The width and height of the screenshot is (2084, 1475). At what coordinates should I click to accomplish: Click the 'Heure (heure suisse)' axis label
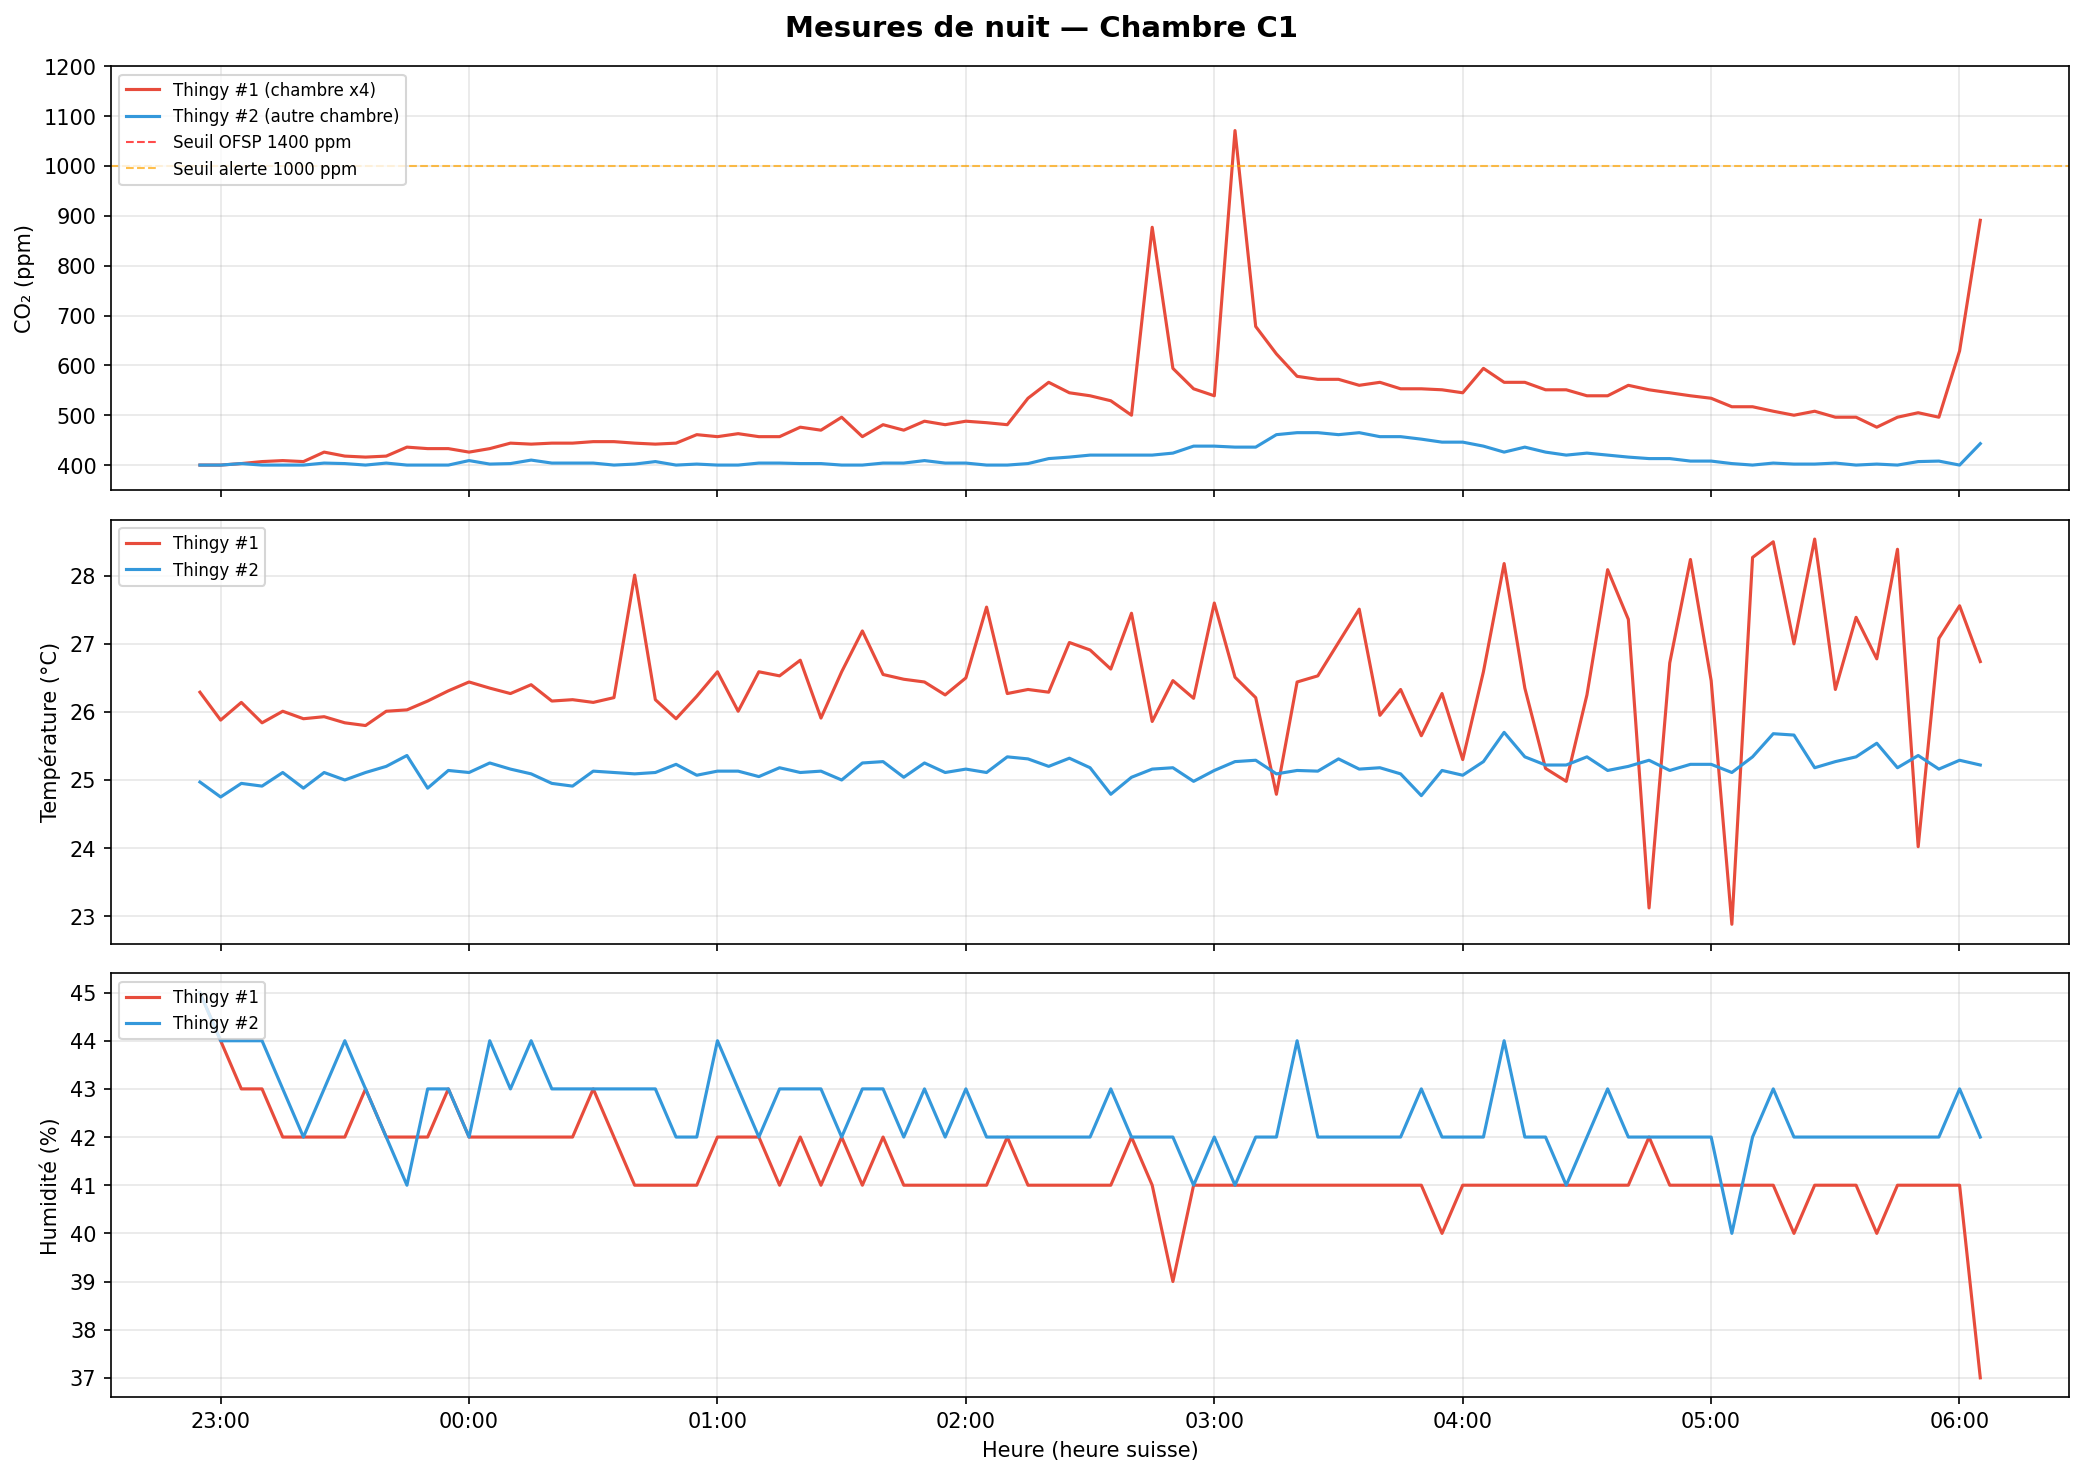click(x=1090, y=1450)
